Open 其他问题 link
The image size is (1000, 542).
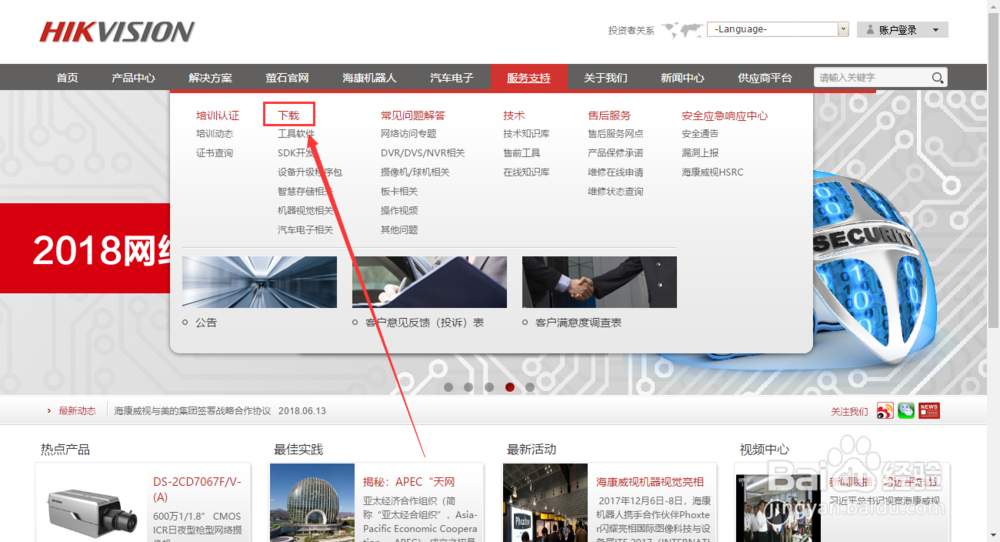[399, 230]
